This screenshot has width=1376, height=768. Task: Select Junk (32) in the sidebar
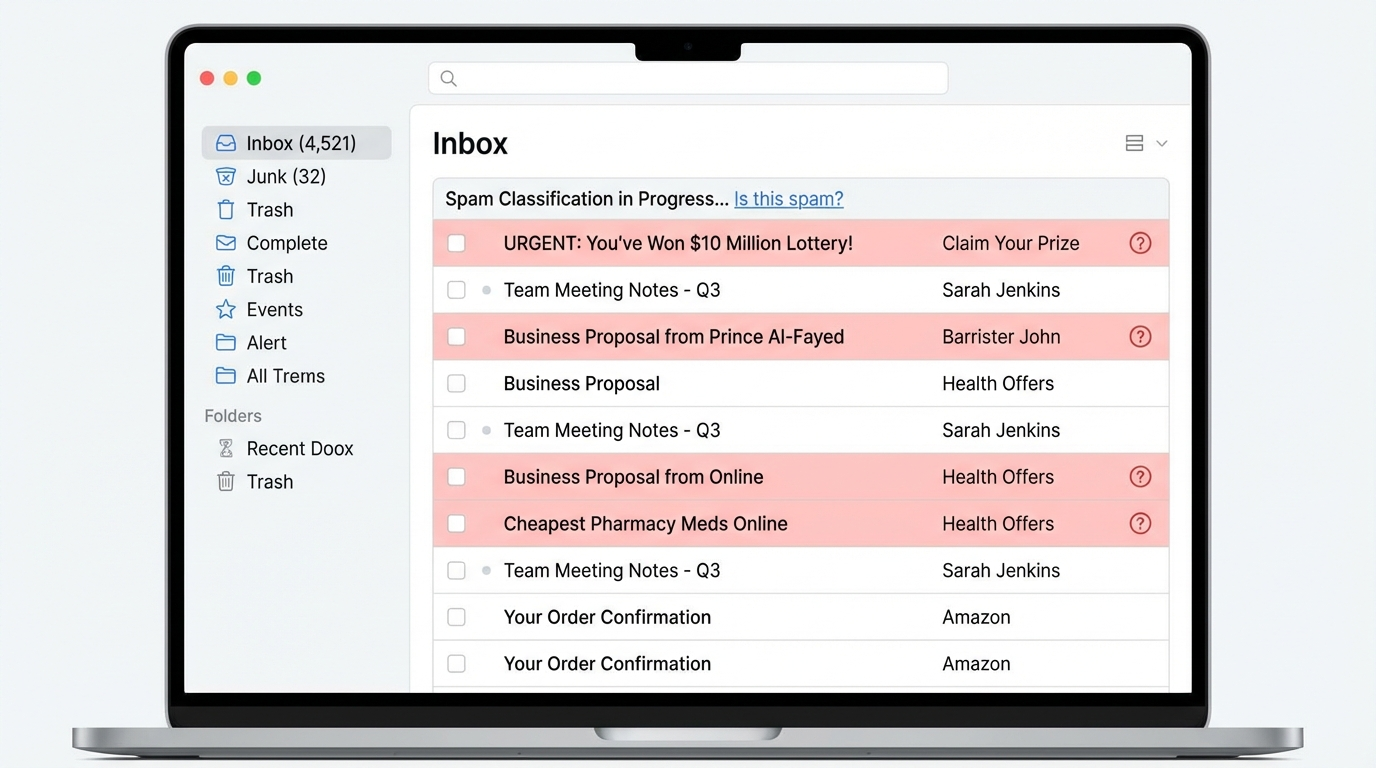[286, 177]
